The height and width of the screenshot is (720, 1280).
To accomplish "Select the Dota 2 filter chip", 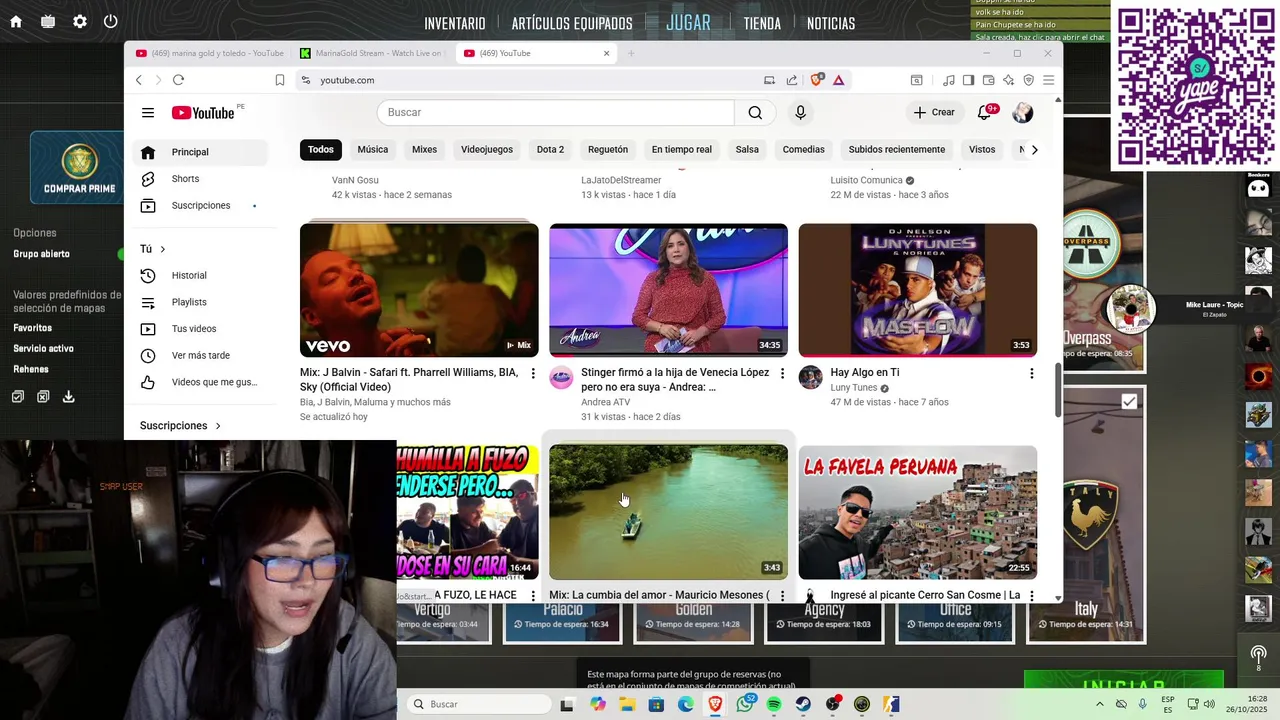I will coord(550,150).
